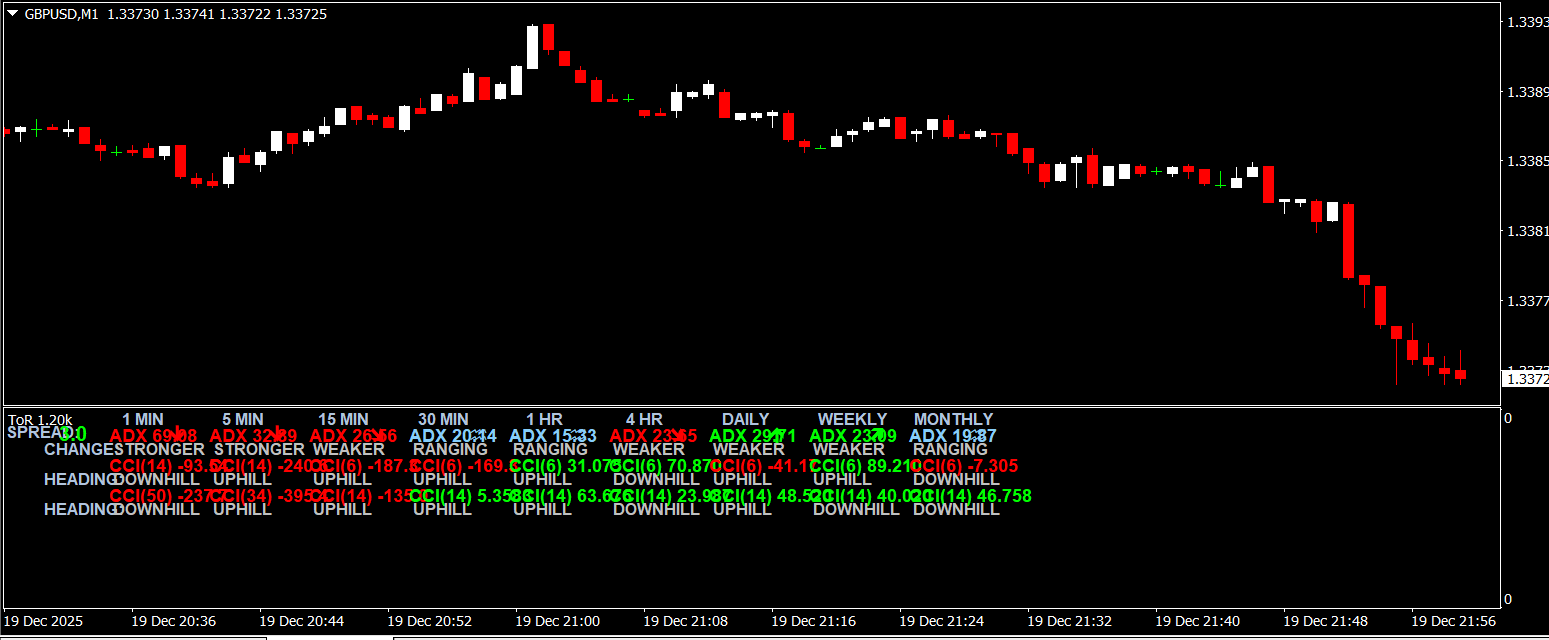The width and height of the screenshot is (1549, 640).
Task: Click the current price tag on the price axis
Action: click(1526, 379)
